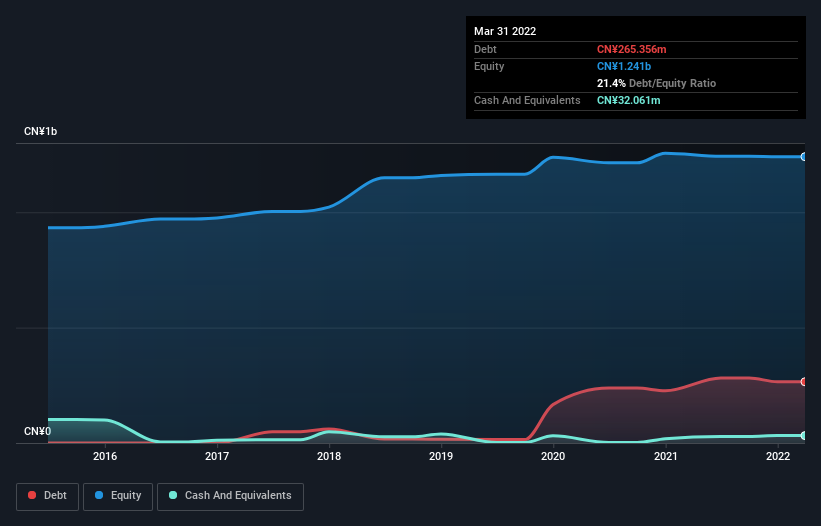This screenshot has height=526, width=821.
Task: Click the tooltip's Debt row label
Action: (x=485, y=49)
